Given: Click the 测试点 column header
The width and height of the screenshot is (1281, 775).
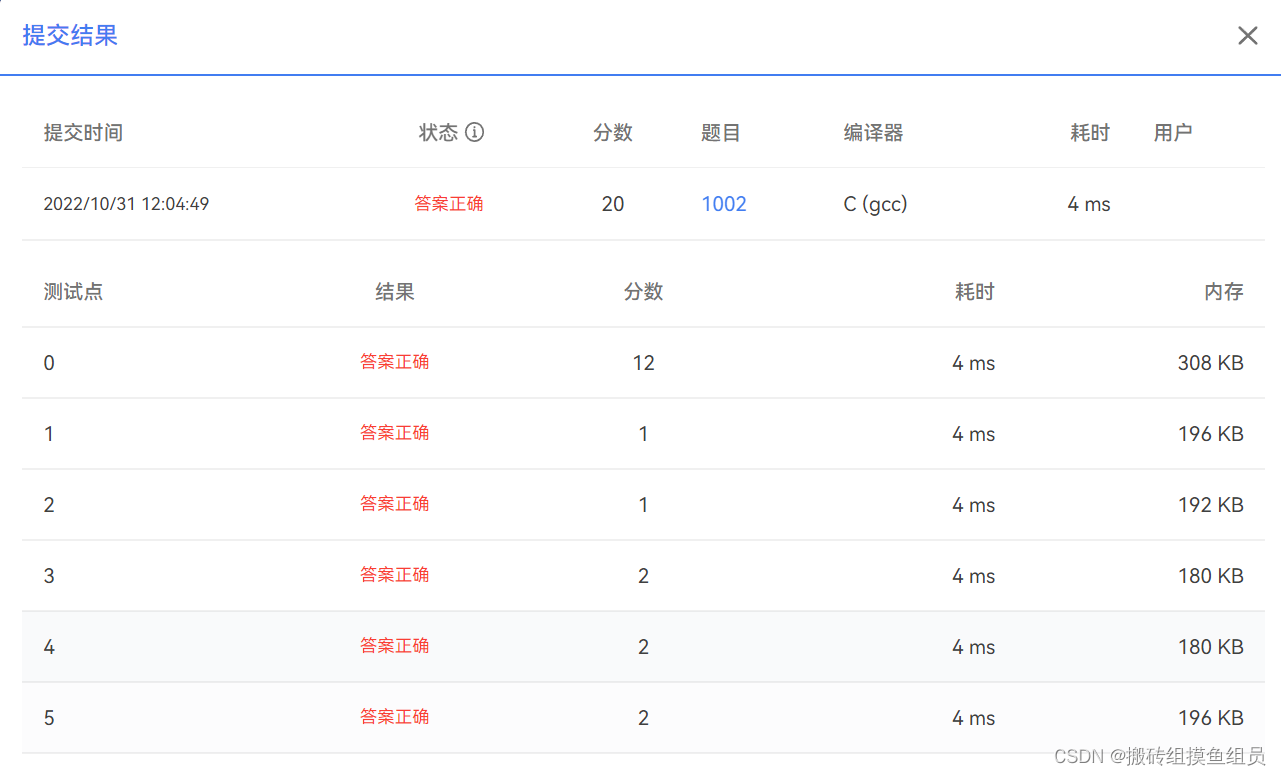Looking at the screenshot, I should click(x=73, y=291).
